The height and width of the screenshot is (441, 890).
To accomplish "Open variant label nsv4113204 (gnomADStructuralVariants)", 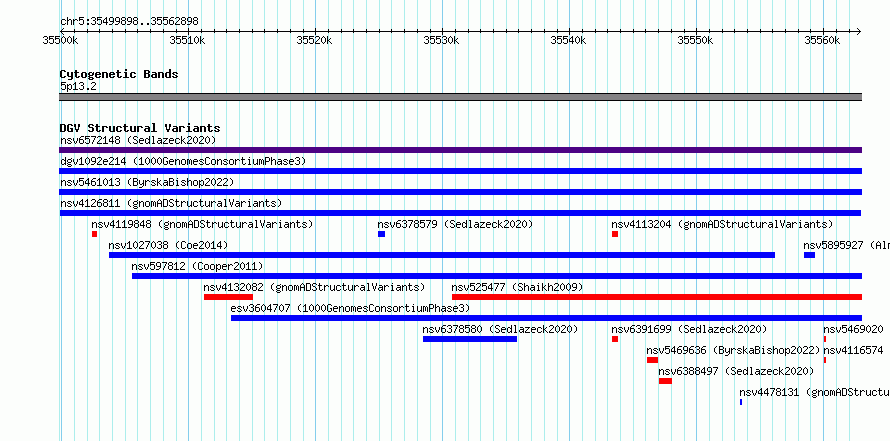I will click(x=722, y=224).
